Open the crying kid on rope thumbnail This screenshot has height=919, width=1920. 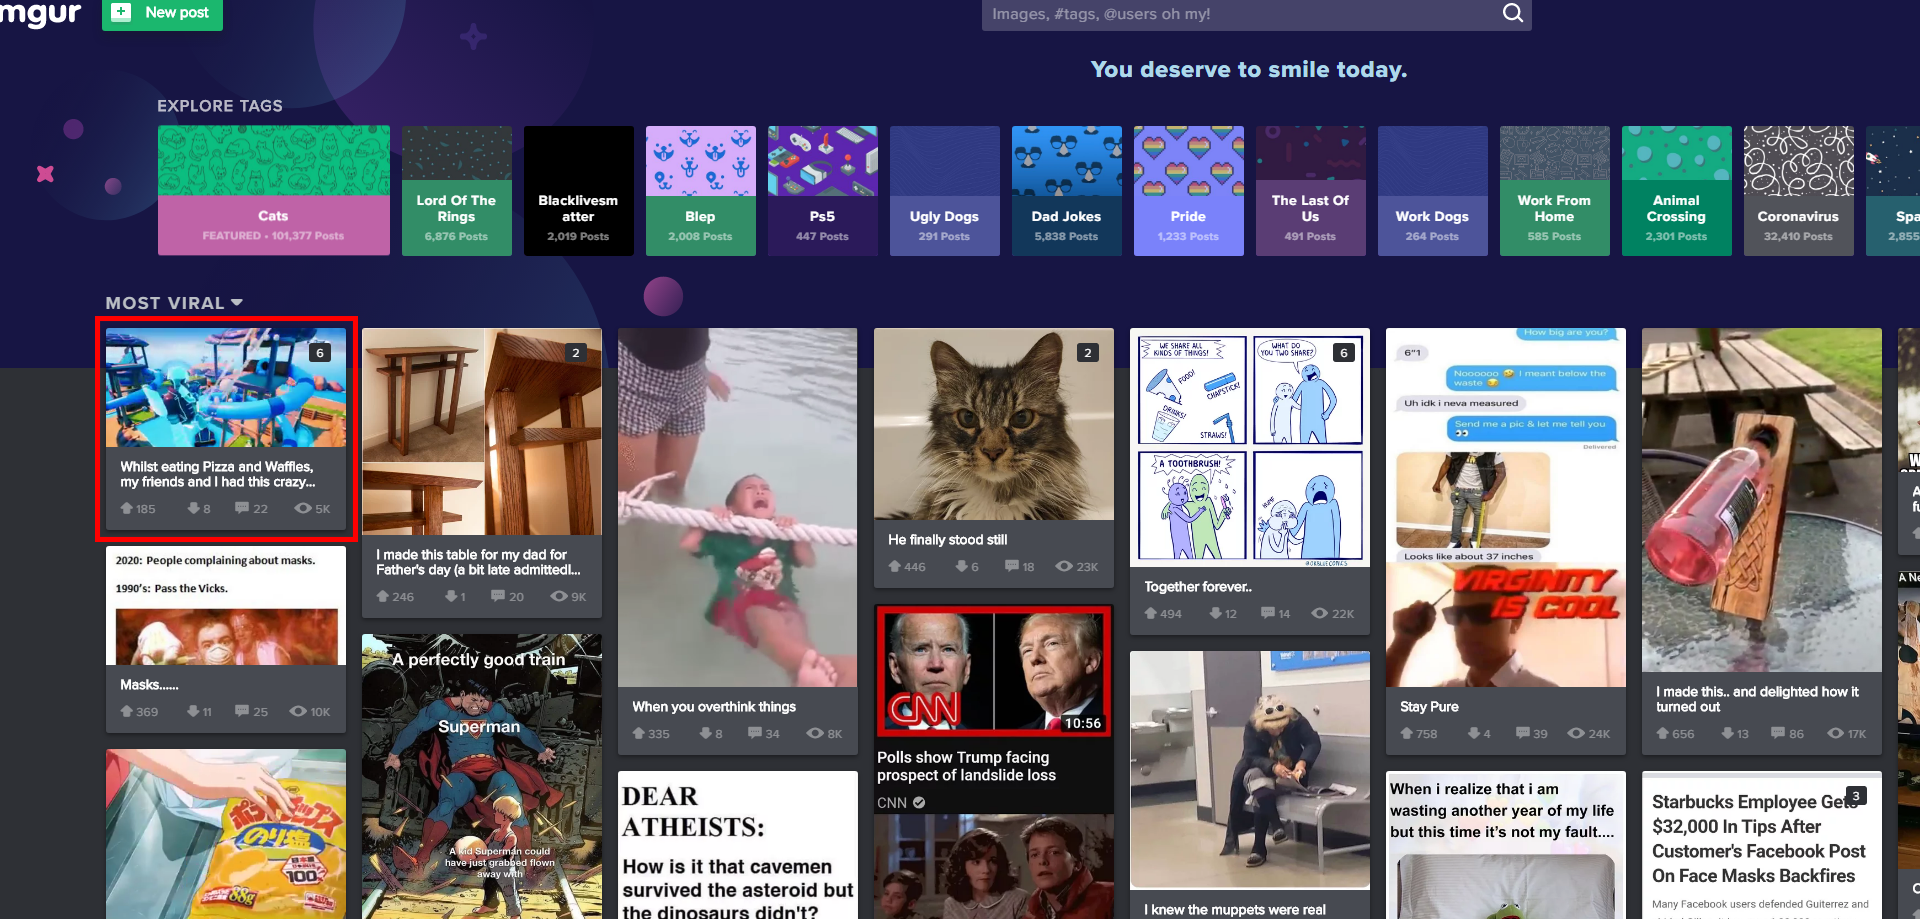click(738, 507)
